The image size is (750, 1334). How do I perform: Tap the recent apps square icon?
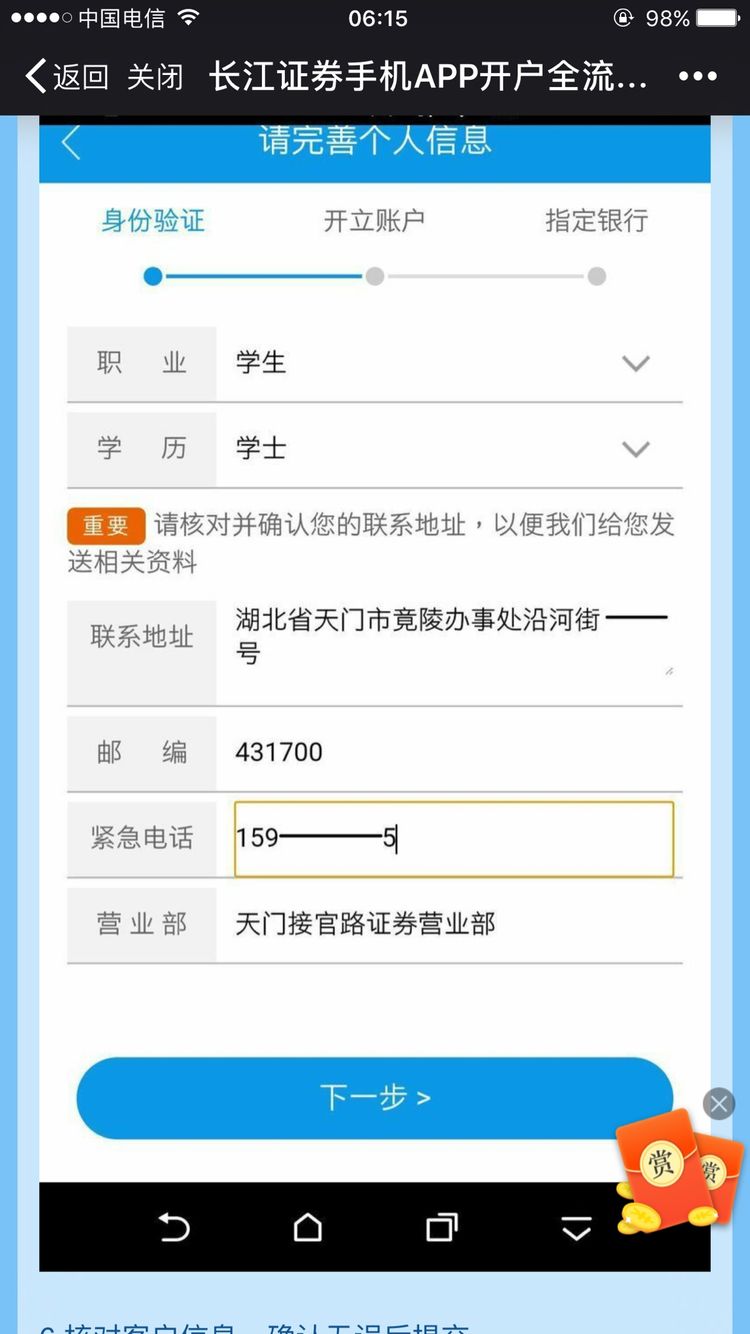(441, 1227)
